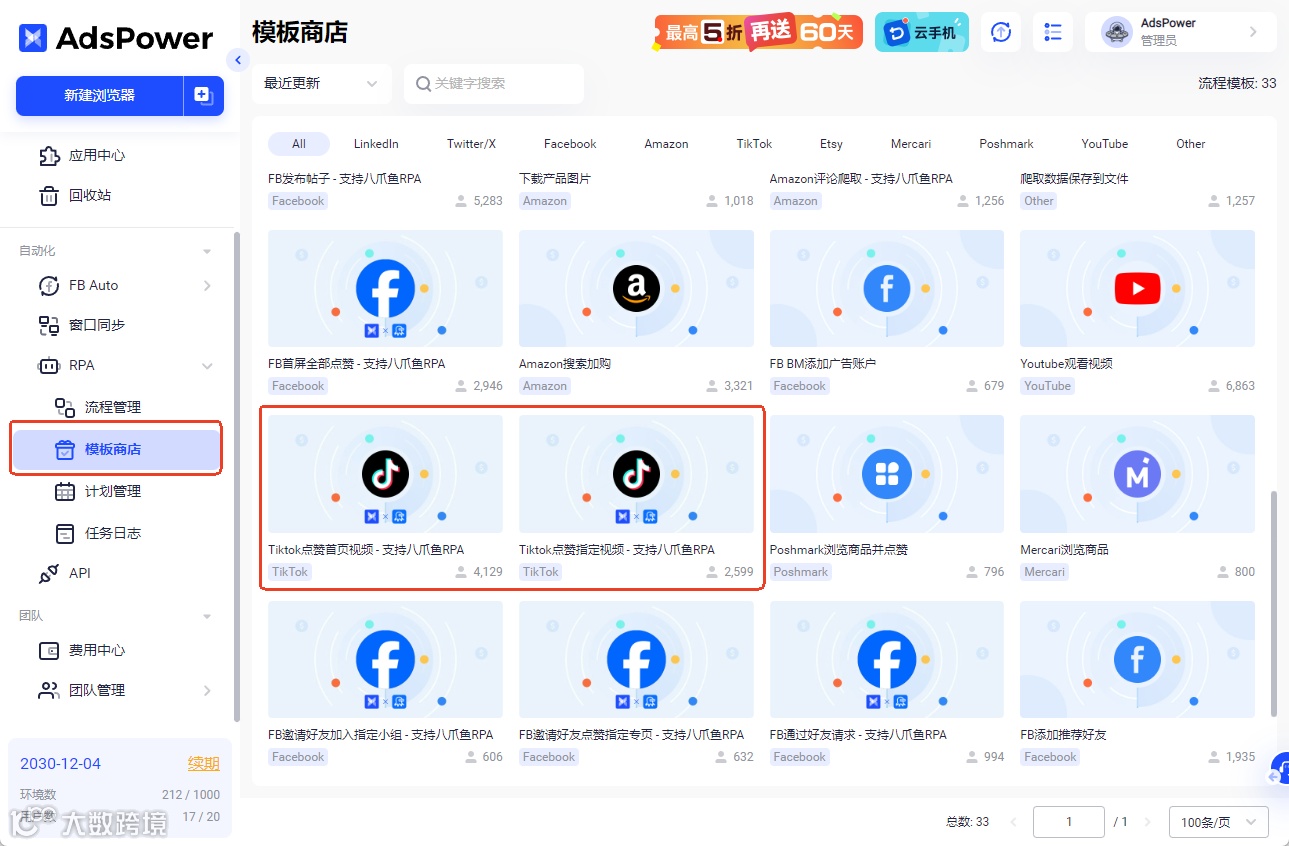
Task: Filter by the LinkedIn tab
Action: 376,144
